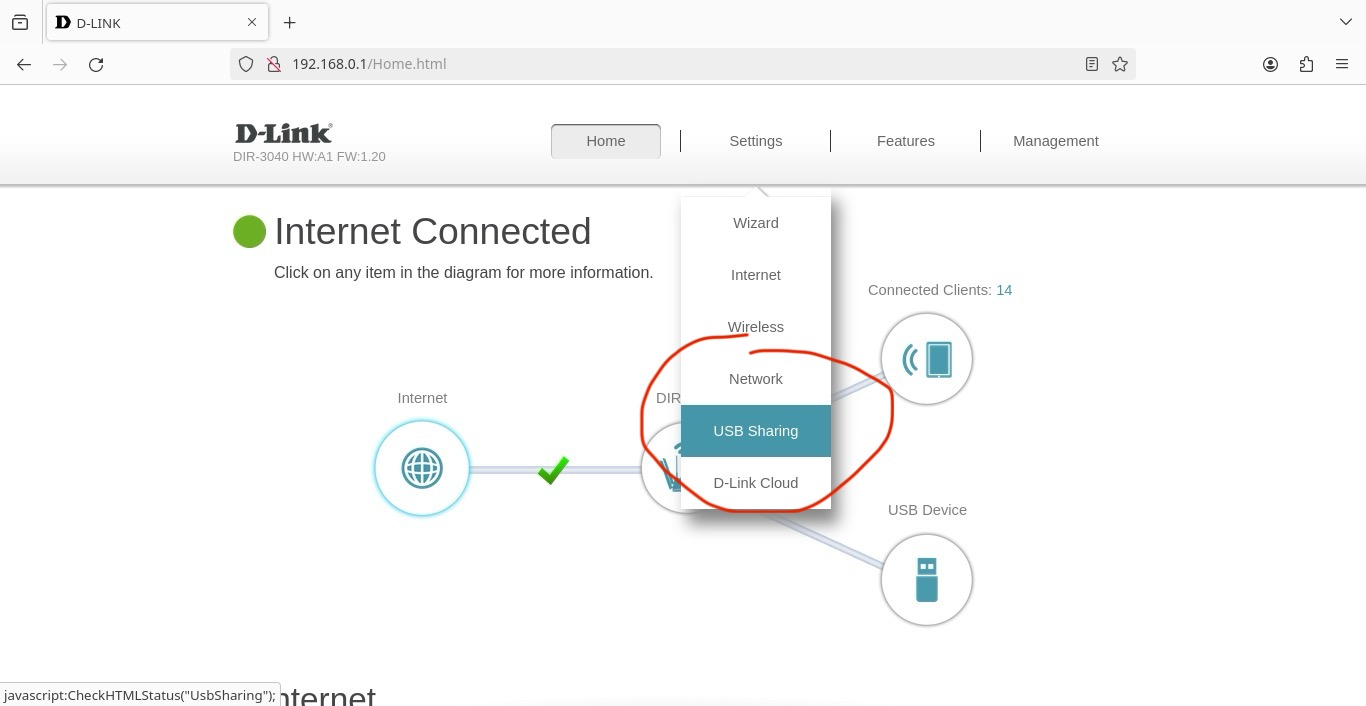Screen dimensions: 1366x706
Task: Click the shield tracking protection icon
Action: (246, 64)
